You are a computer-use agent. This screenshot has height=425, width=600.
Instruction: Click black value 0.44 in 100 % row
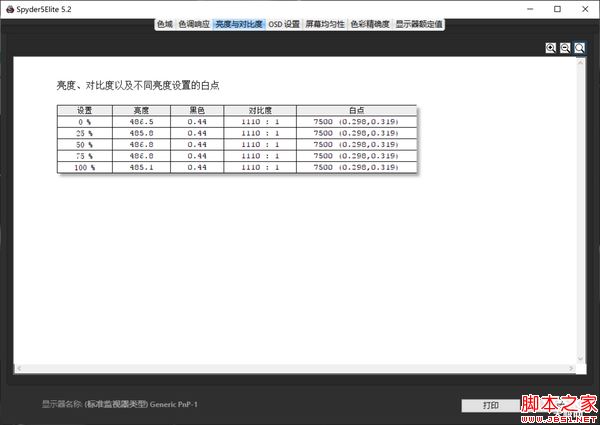coord(197,168)
